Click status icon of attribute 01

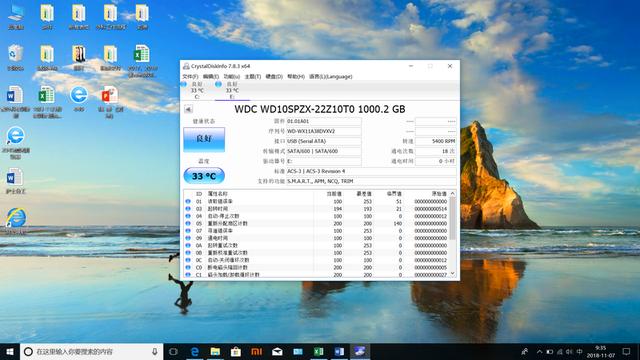(188, 201)
